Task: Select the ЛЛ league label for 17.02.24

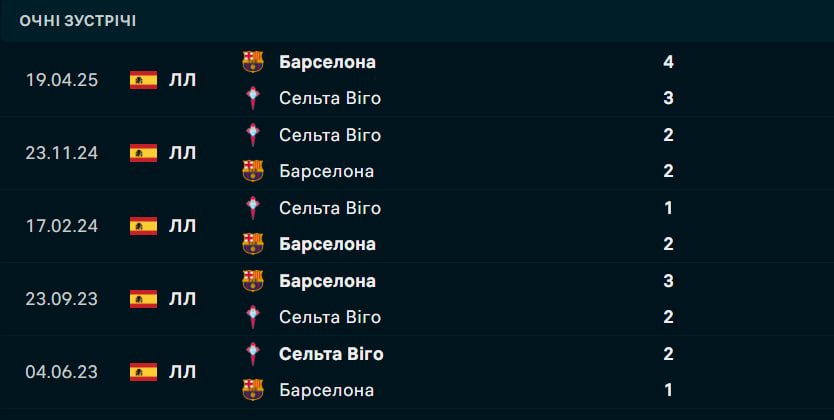Action: 182,226
